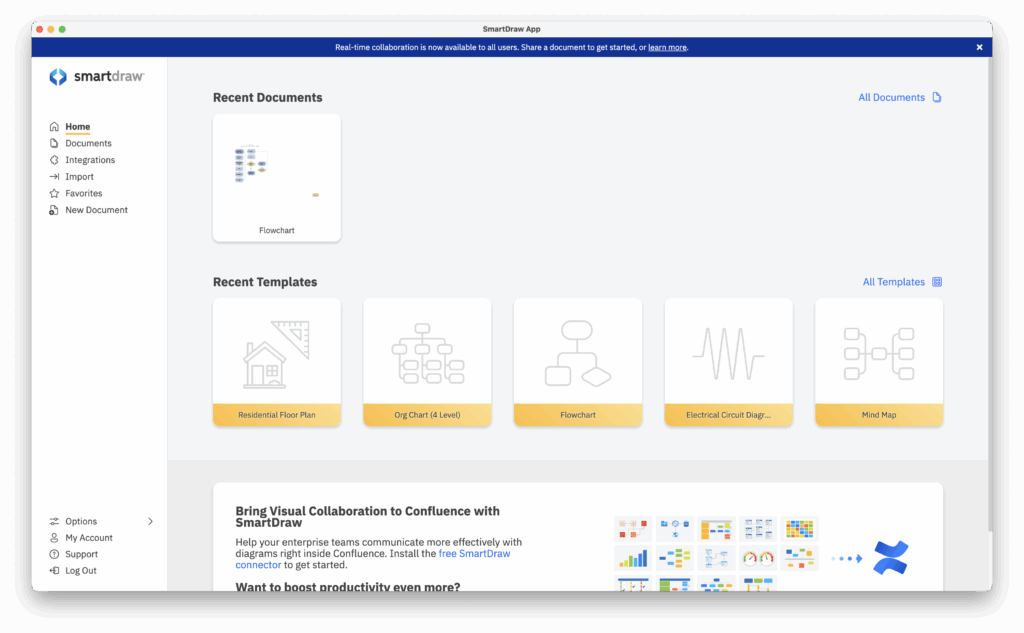Open Support from the sidebar

(x=82, y=554)
